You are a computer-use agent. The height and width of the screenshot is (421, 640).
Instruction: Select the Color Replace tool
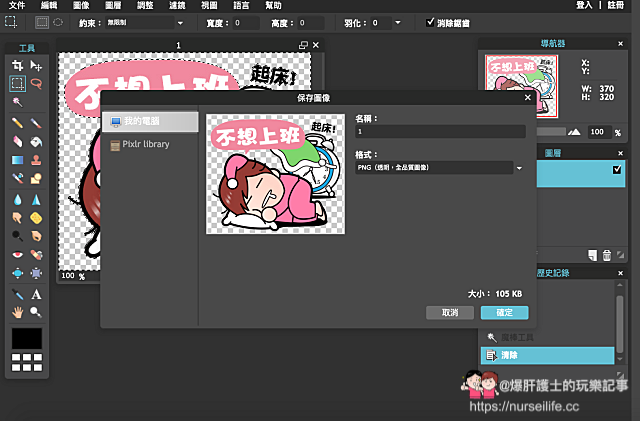tap(17, 178)
